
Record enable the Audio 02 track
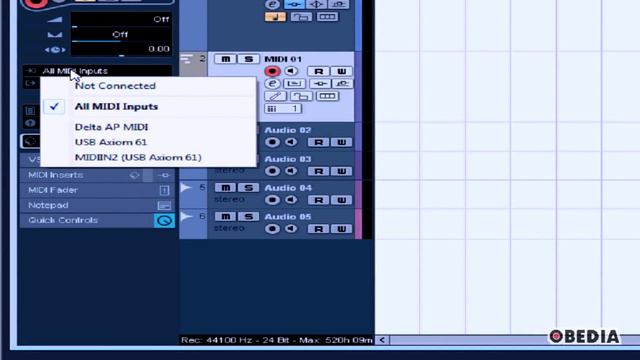(272, 142)
